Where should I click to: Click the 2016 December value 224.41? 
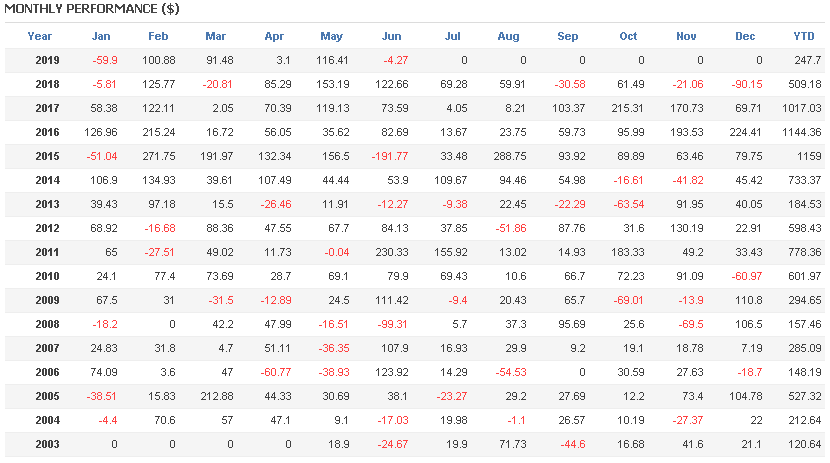pyautogui.click(x=745, y=132)
